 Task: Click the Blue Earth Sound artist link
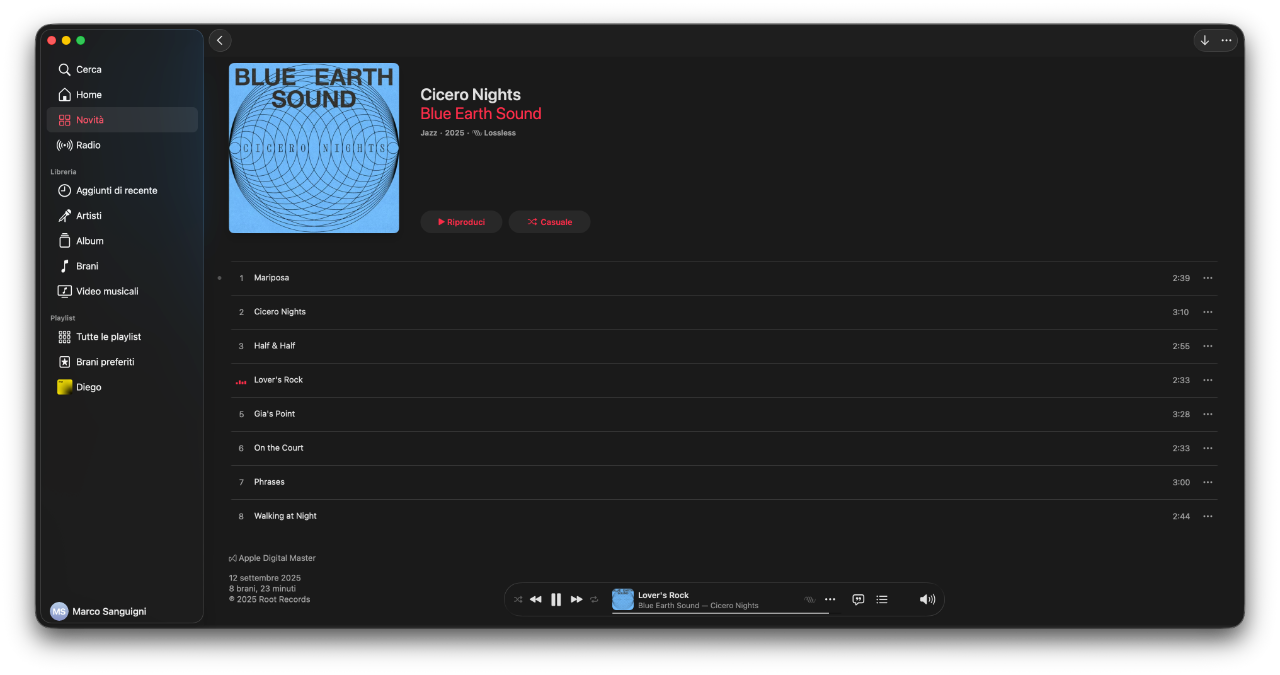[481, 114]
